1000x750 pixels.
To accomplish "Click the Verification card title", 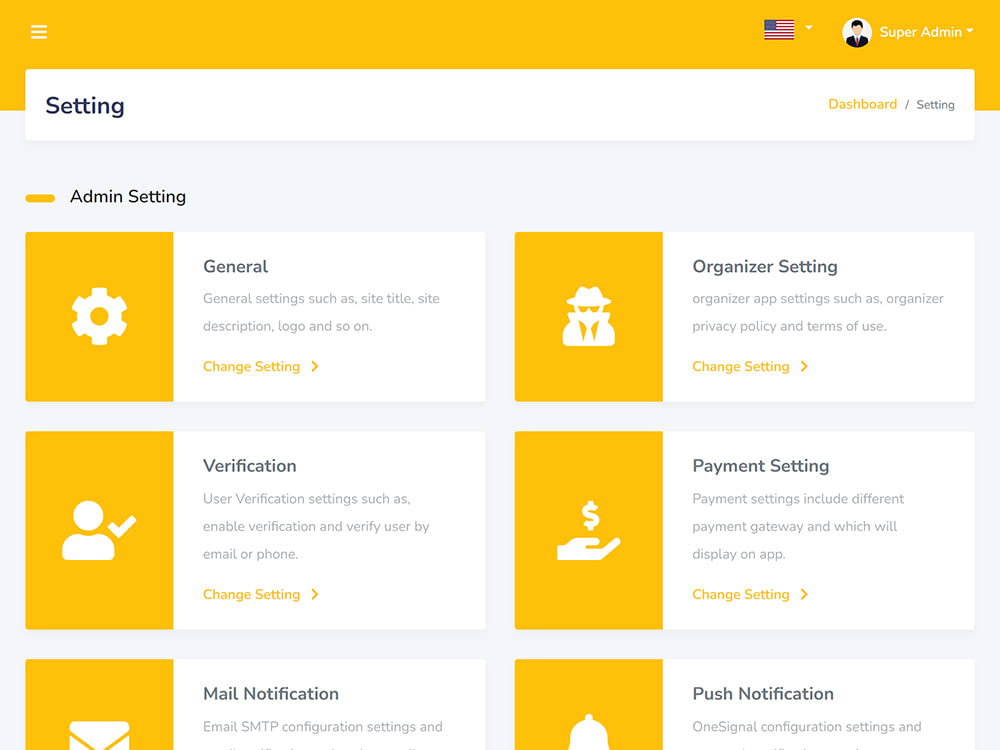I will click(x=249, y=466).
